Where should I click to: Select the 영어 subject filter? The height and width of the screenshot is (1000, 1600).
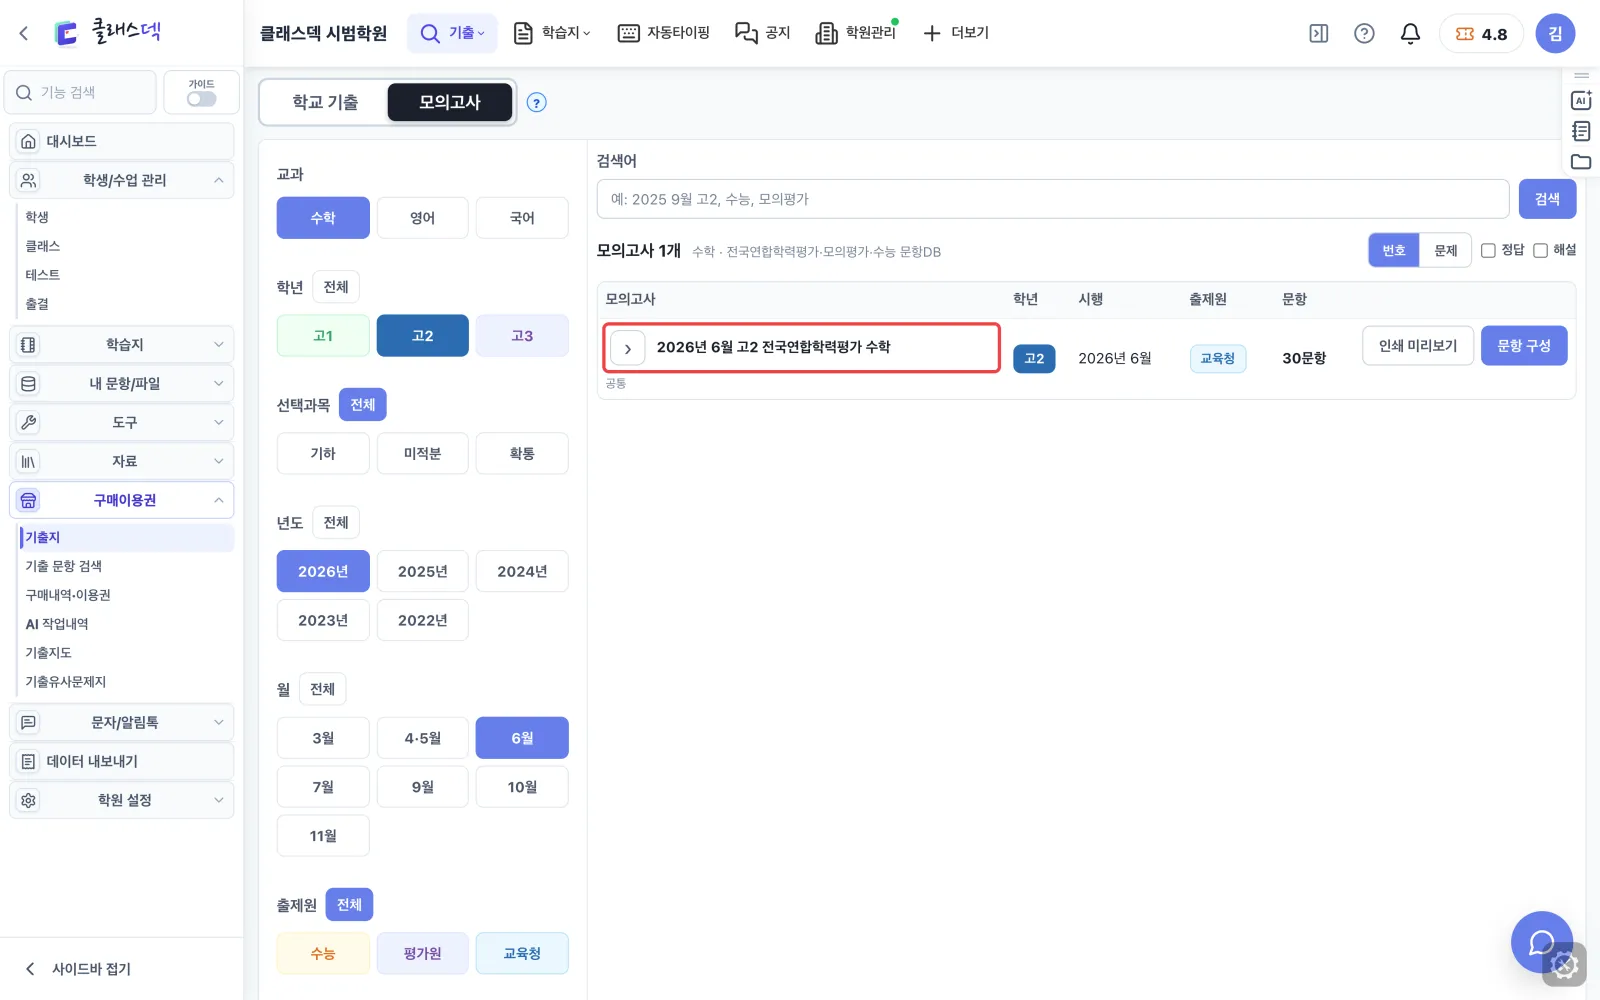[x=423, y=217]
